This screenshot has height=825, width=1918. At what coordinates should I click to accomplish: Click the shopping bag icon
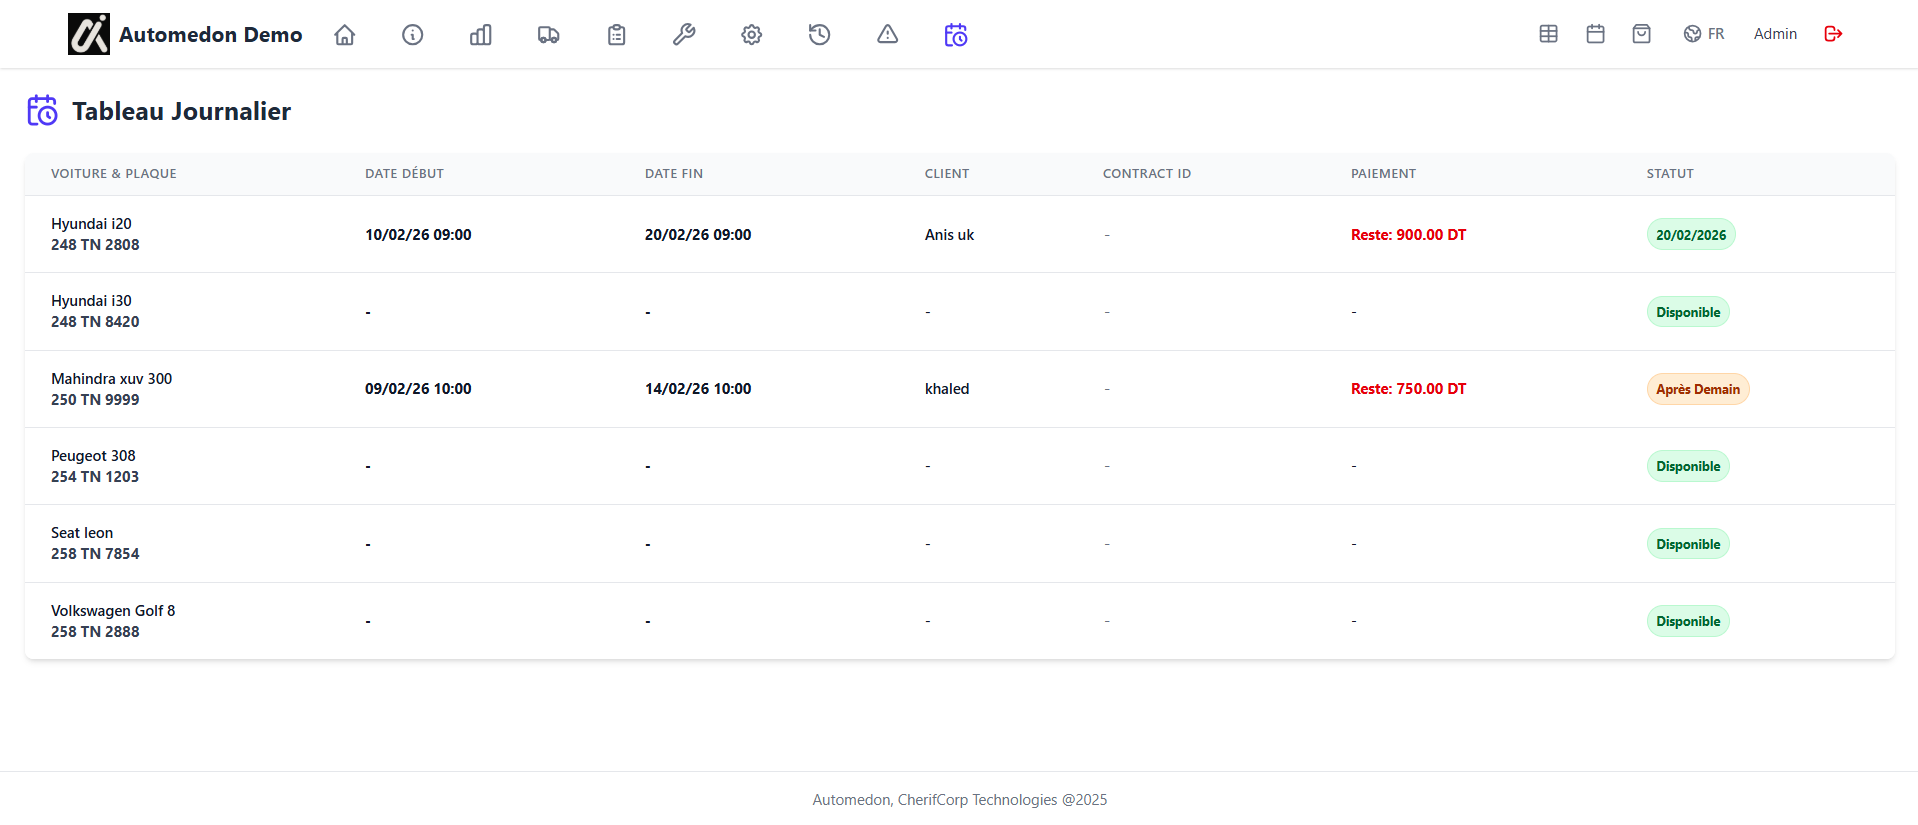(x=1642, y=34)
